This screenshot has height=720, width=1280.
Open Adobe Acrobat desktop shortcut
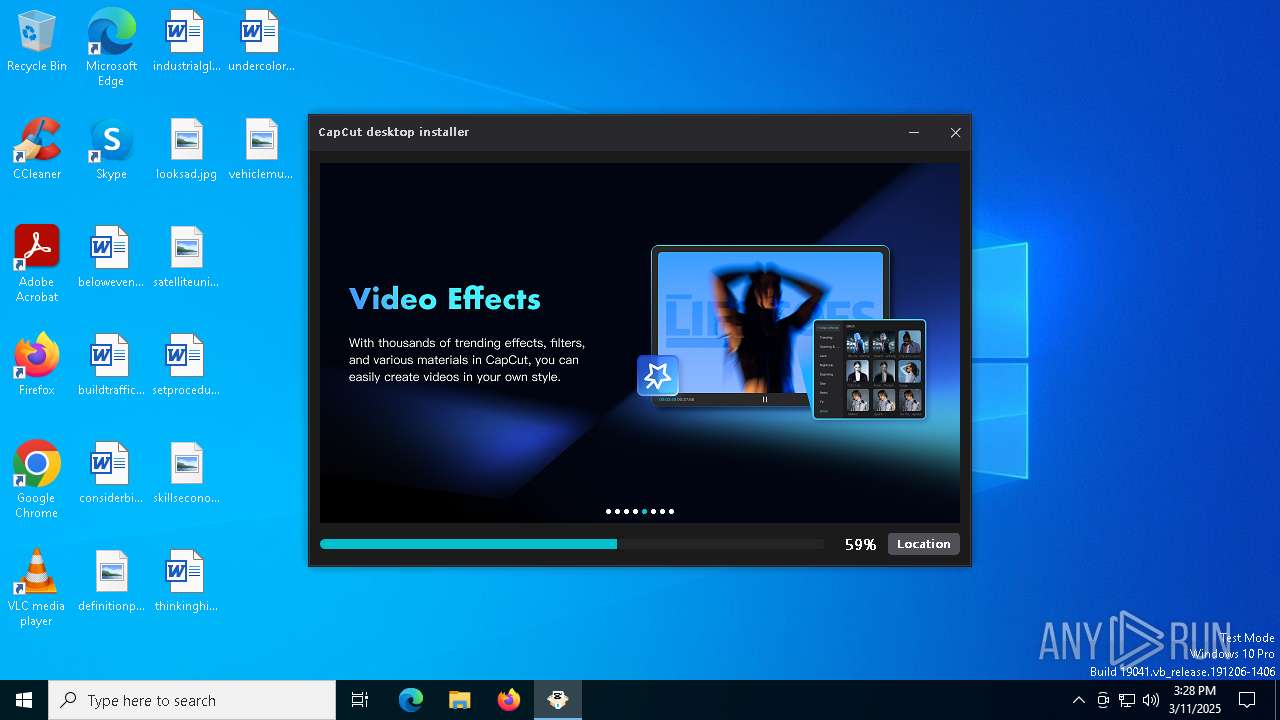tap(37, 264)
